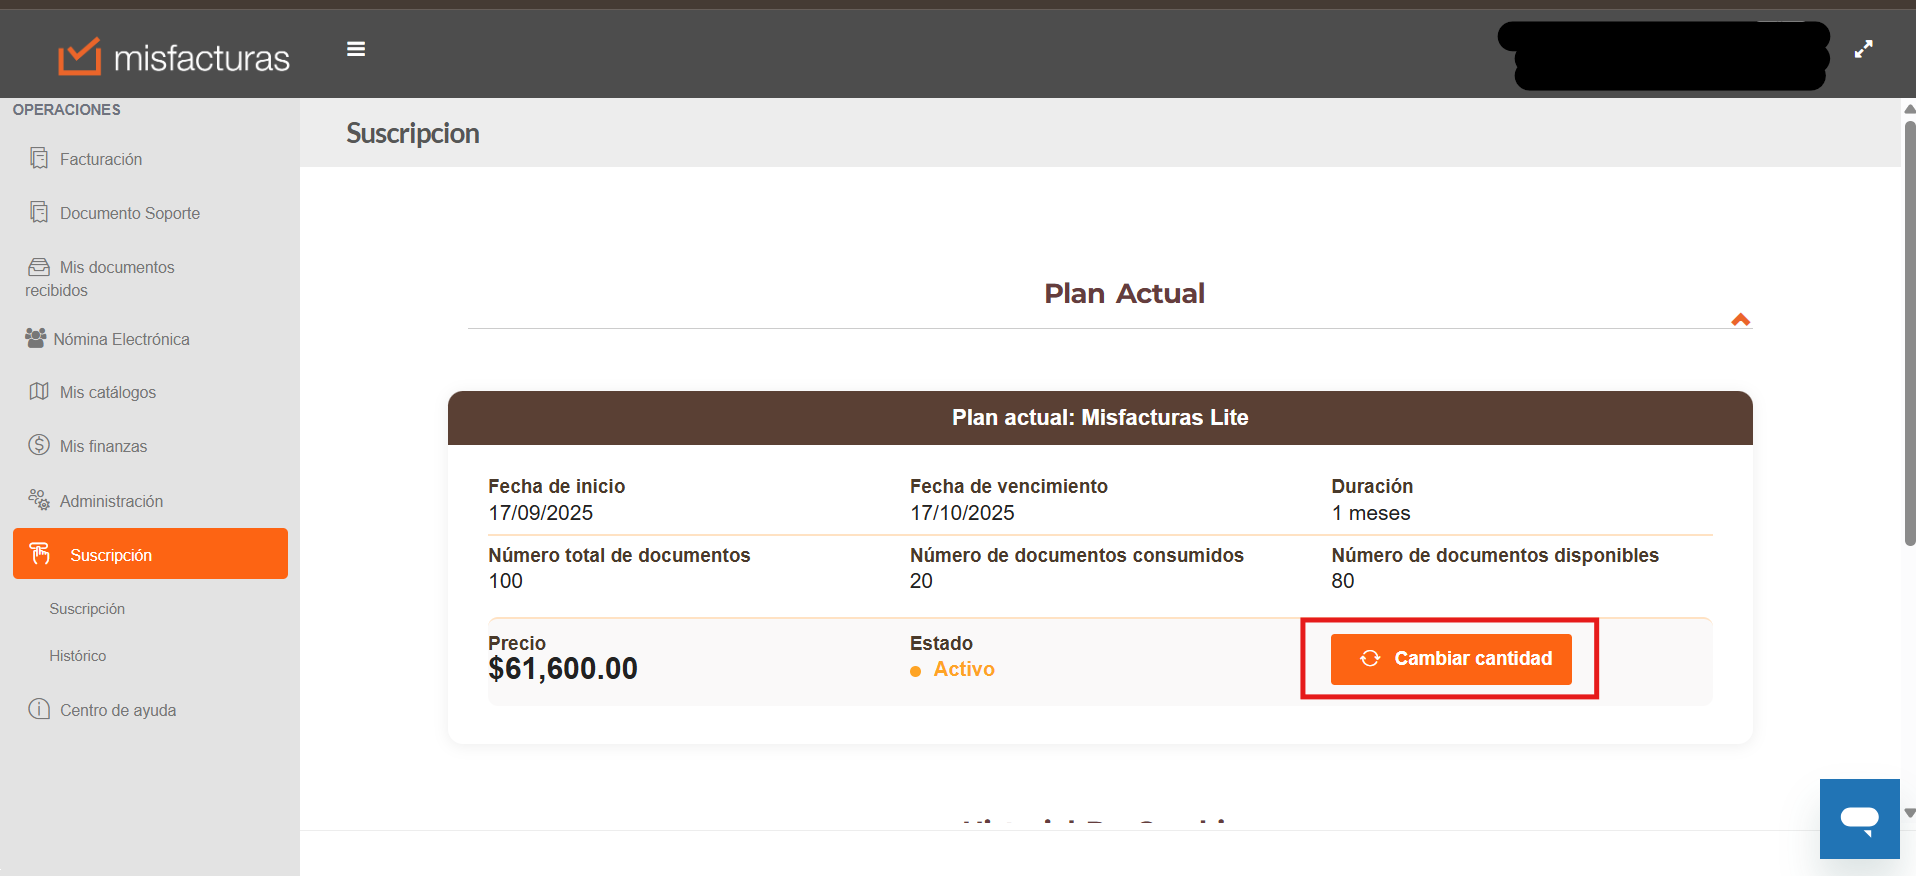Click the Administración gears icon
This screenshot has width=1916, height=876.
(x=39, y=500)
